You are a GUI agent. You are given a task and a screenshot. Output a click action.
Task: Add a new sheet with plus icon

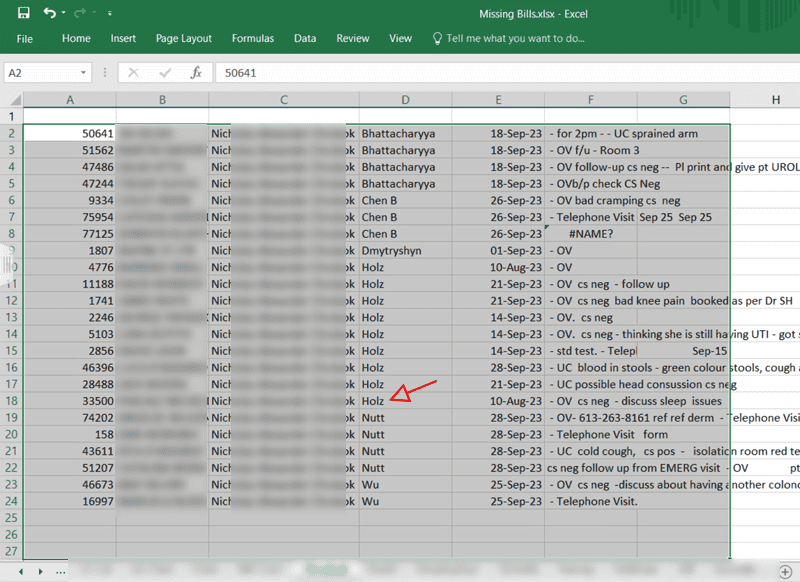pos(784,570)
